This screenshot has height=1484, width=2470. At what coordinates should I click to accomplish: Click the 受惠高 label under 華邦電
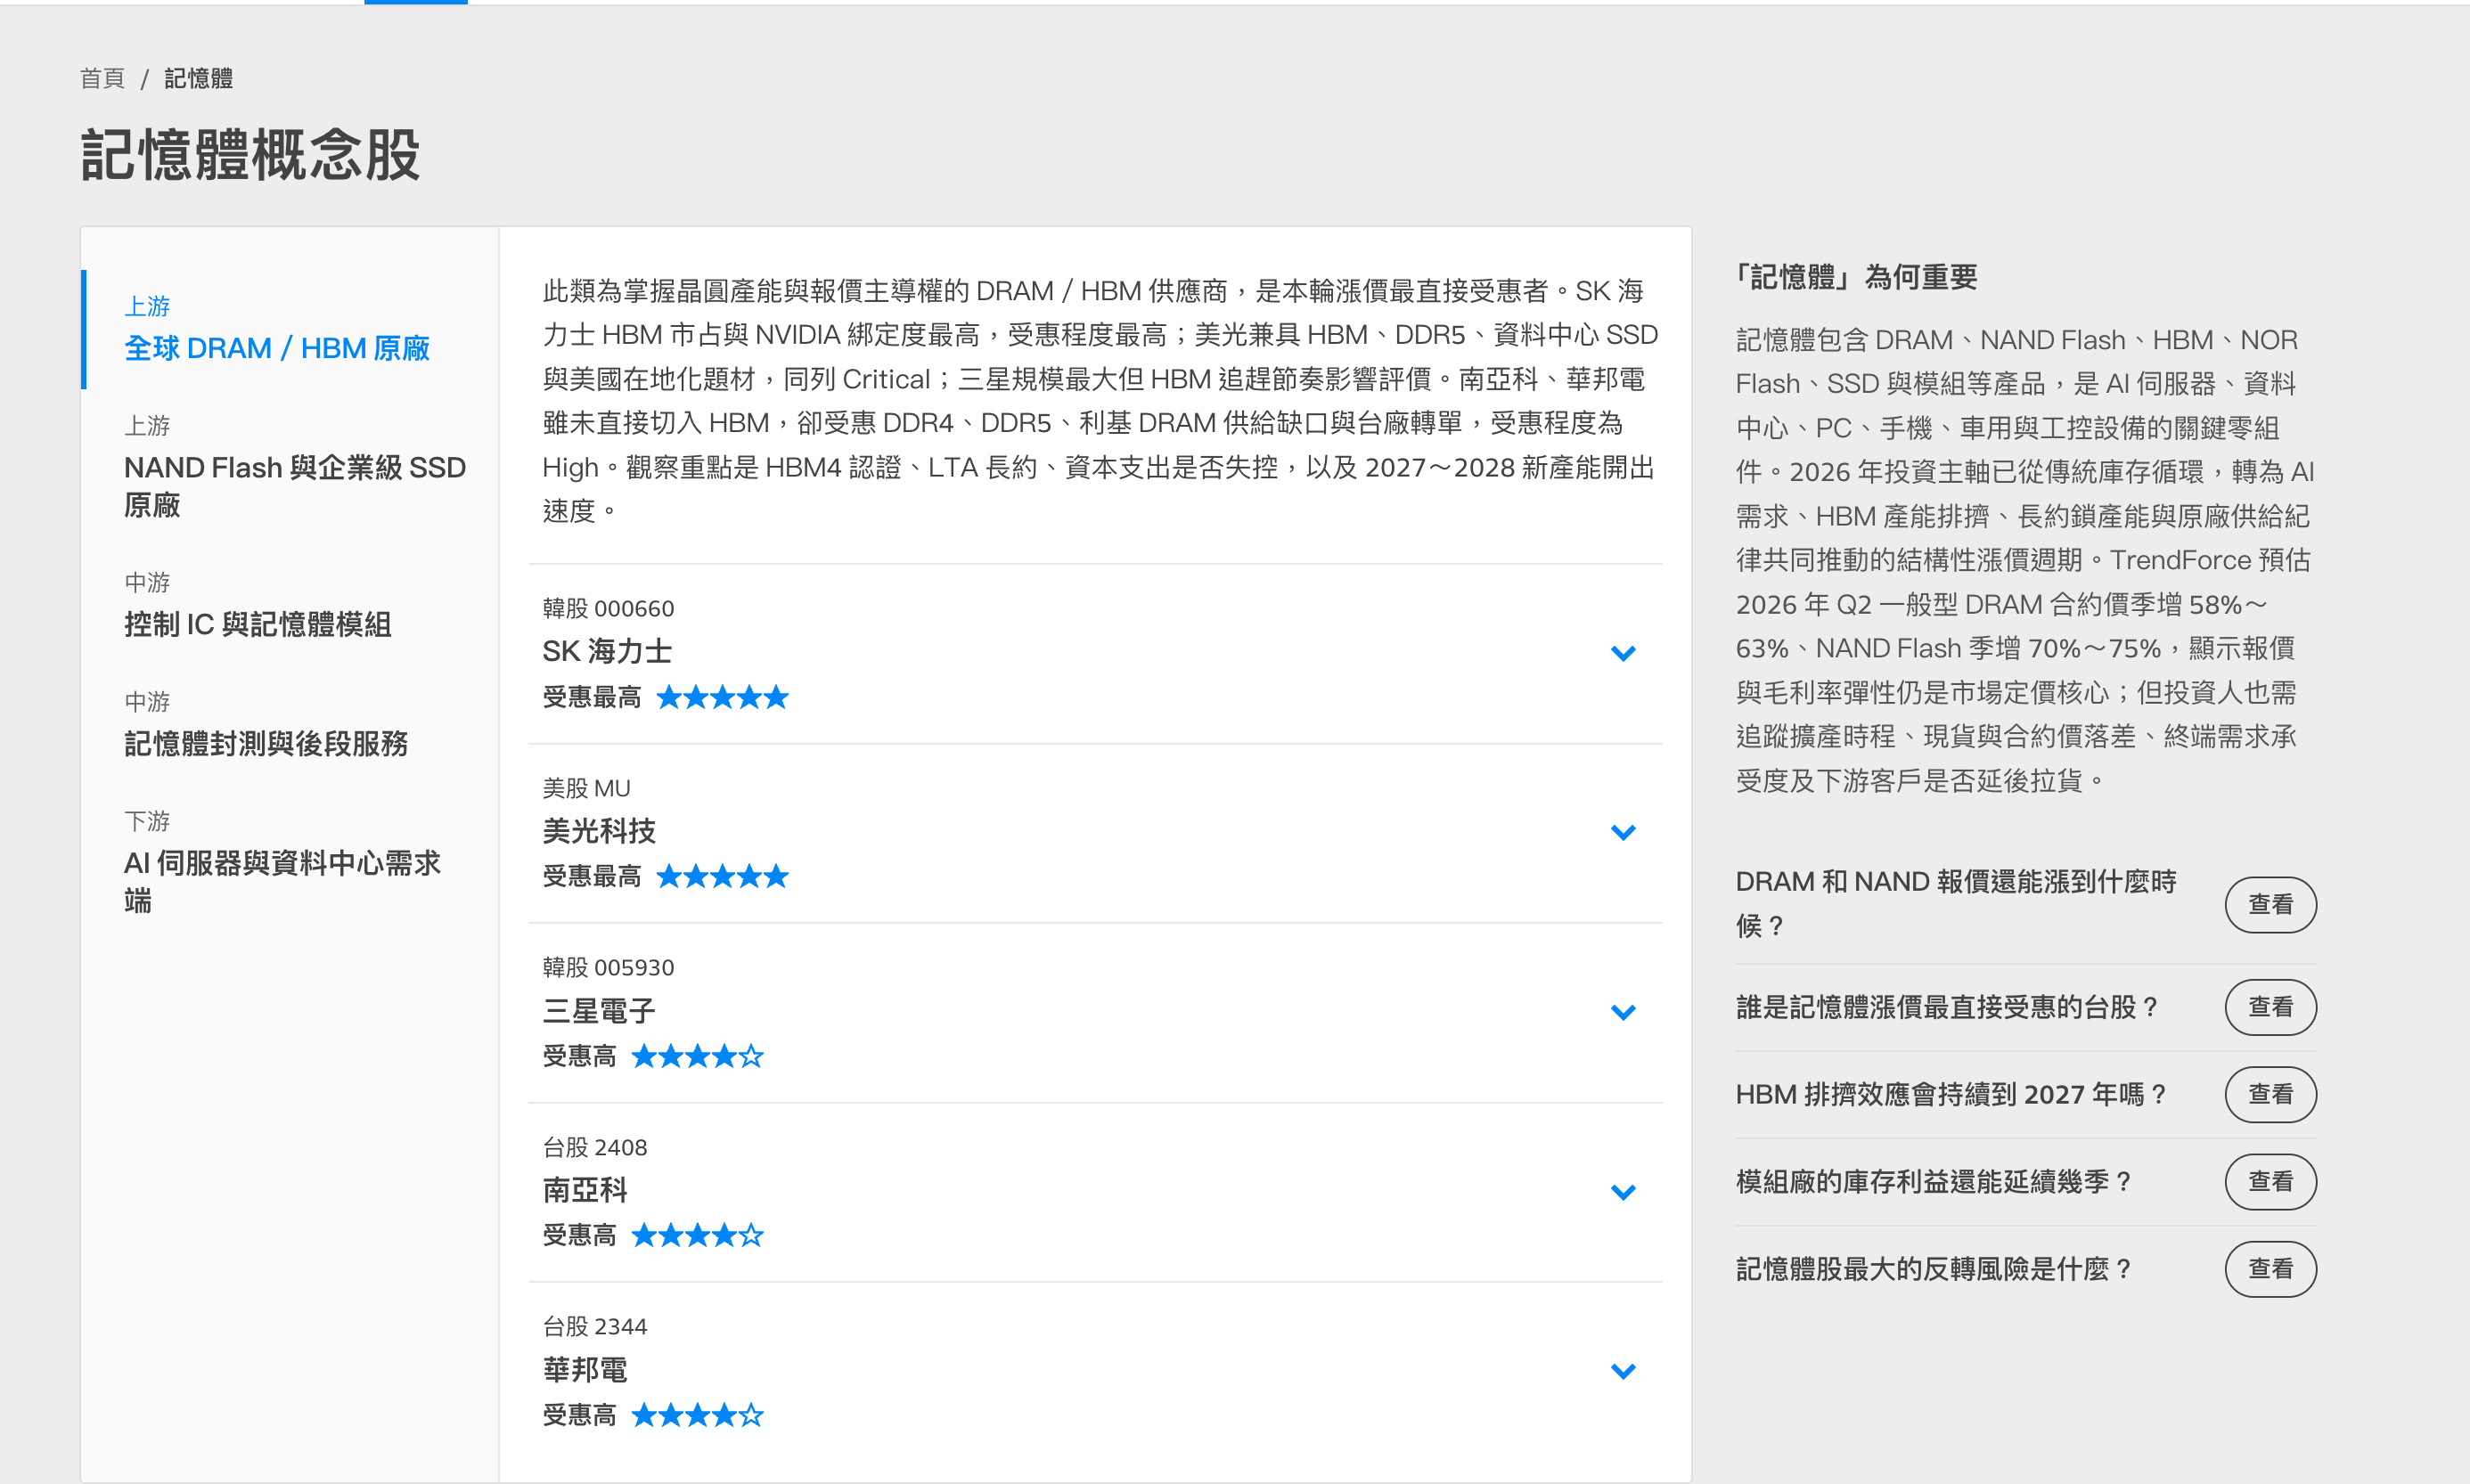[x=580, y=1415]
